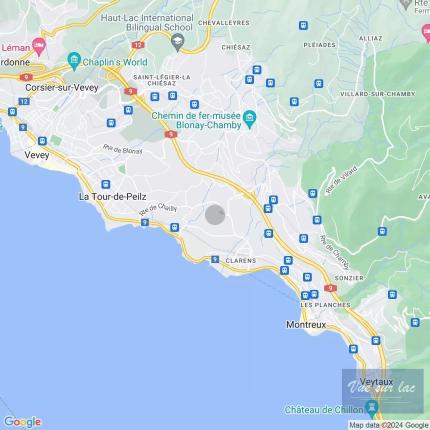Select the Clarens neighborhood label
Screen dimensions: 430x430
point(241,261)
